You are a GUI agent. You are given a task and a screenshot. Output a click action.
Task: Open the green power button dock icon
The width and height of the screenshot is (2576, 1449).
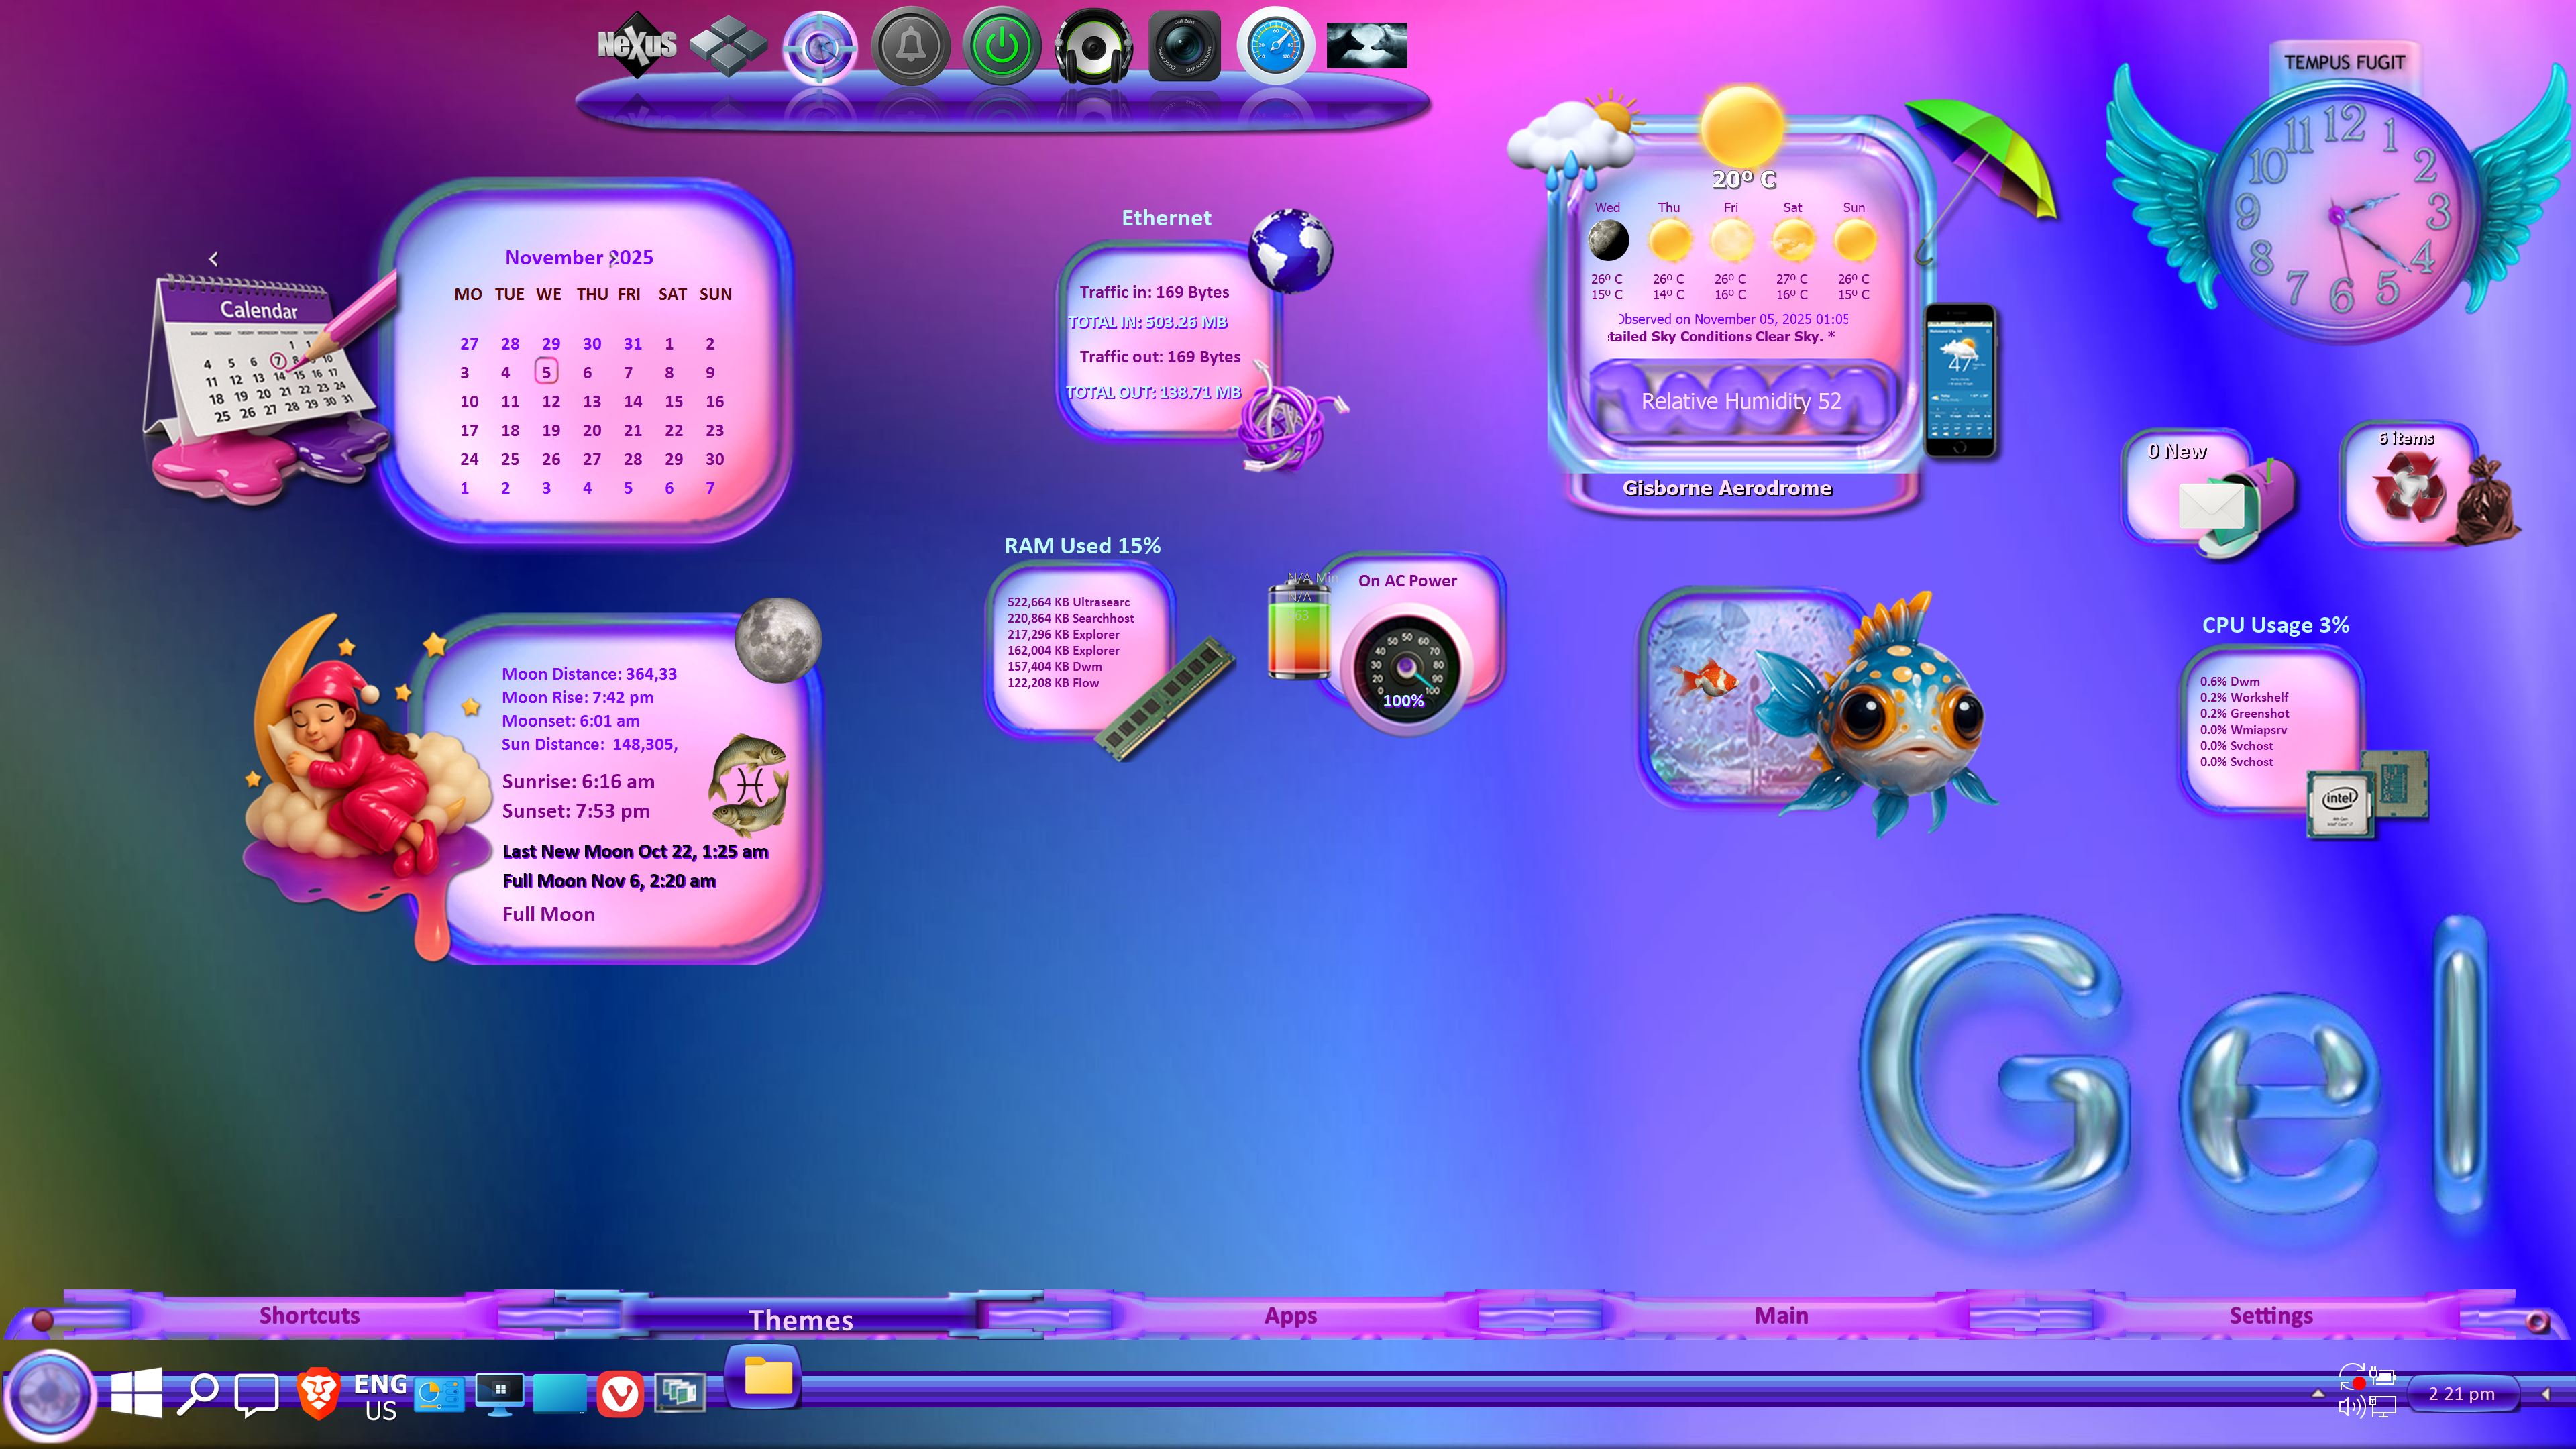(1002, 46)
